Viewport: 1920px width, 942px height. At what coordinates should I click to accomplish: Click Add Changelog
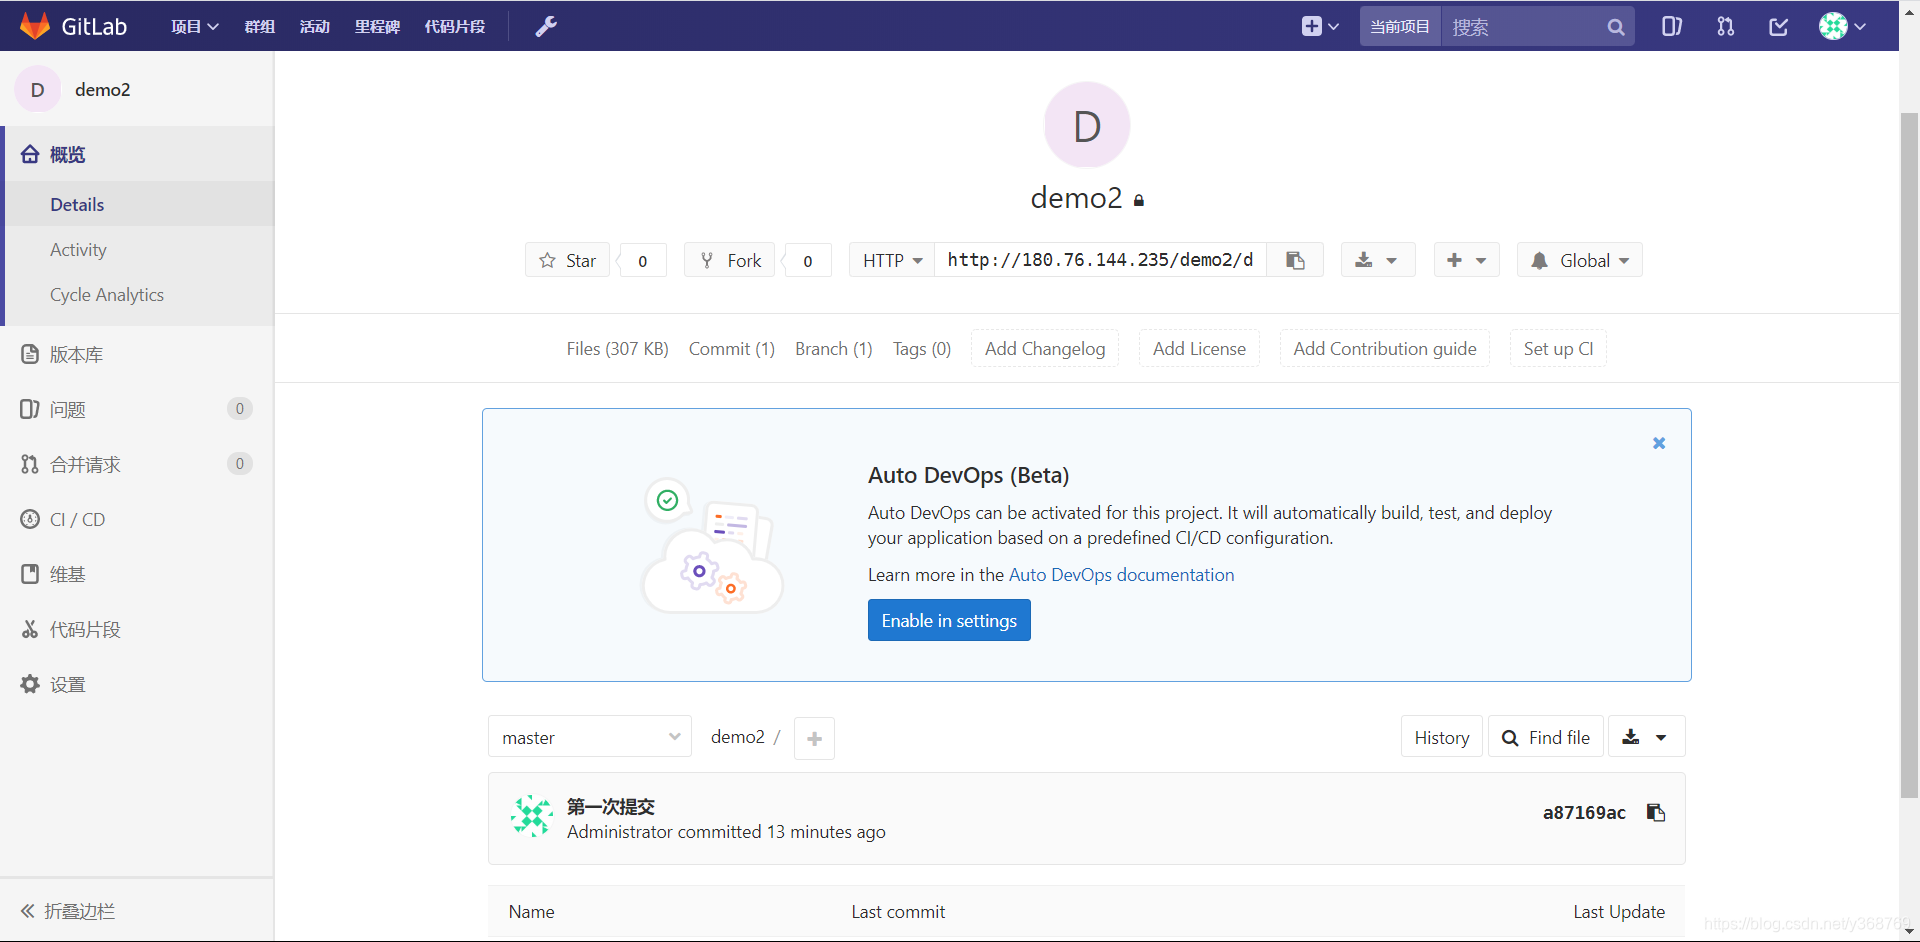coord(1045,348)
